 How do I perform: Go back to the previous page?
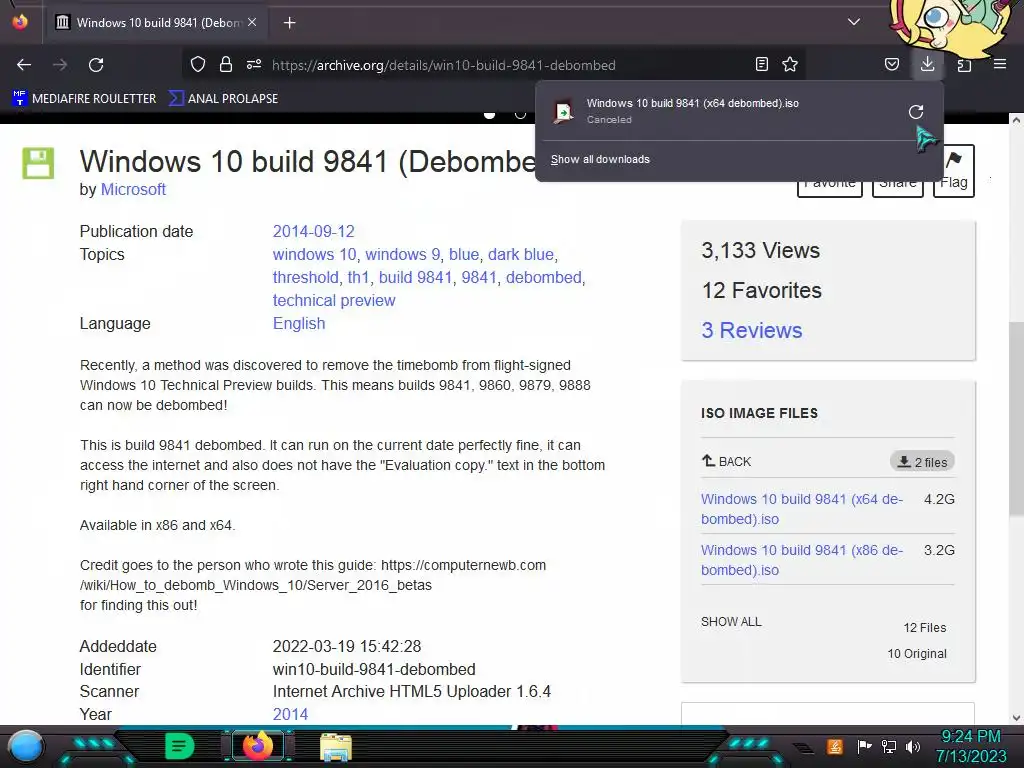(x=24, y=65)
